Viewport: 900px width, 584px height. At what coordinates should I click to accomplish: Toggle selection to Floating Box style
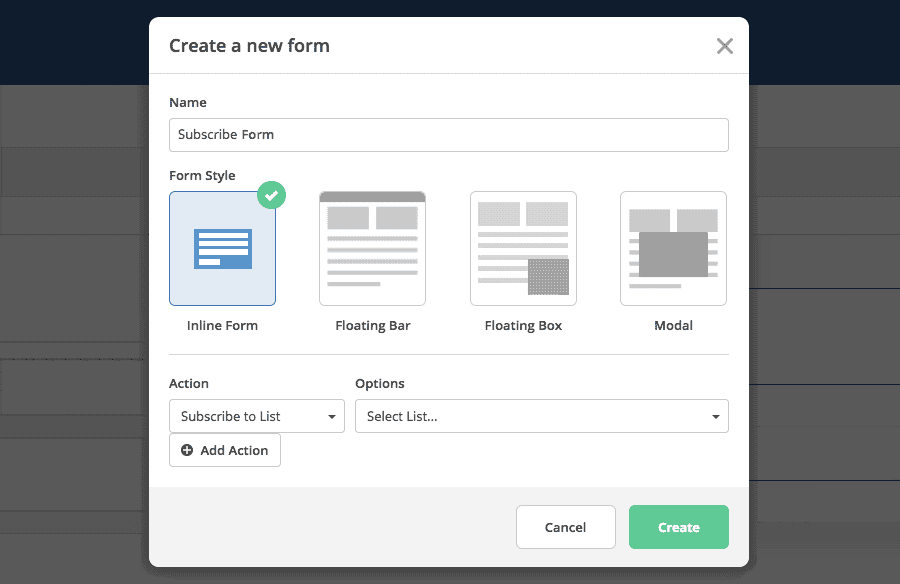click(x=523, y=247)
